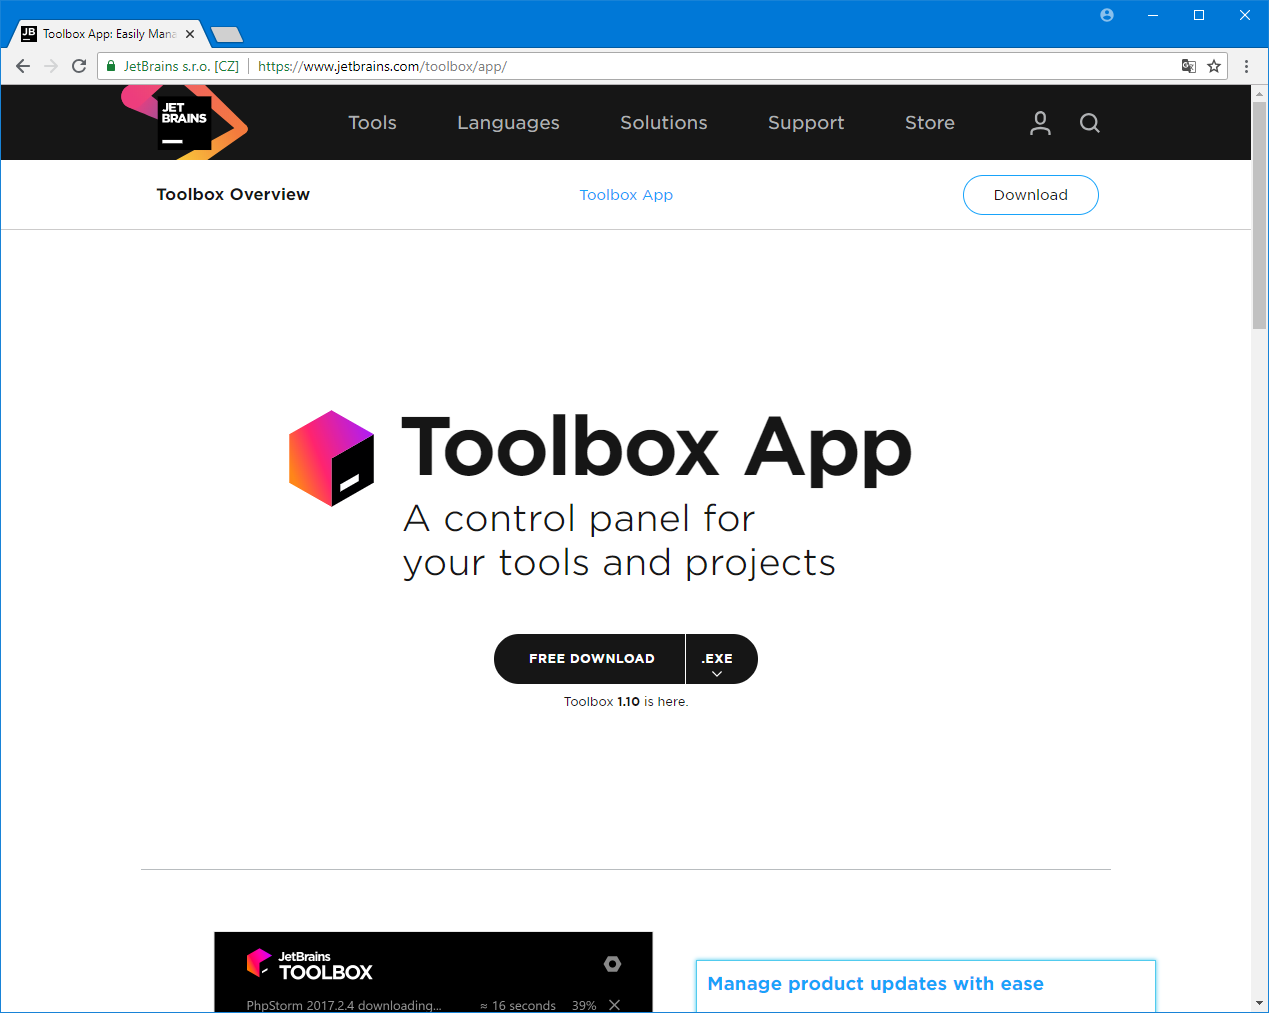Click the scrollbar down arrow

tap(1259, 1003)
